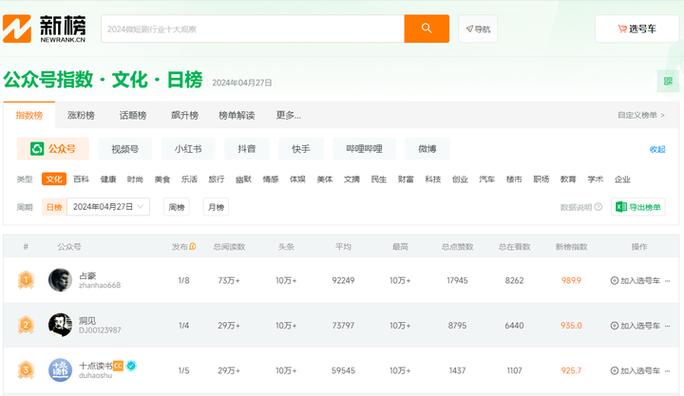The width and height of the screenshot is (684, 396).
Task: Select the 小红书 platform
Action: [x=188, y=149]
